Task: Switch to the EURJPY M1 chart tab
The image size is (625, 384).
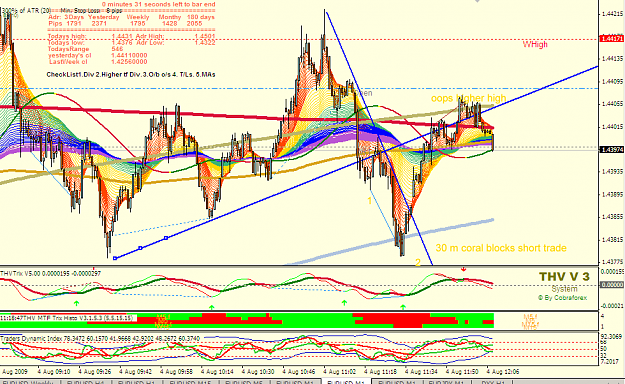Action: click(446, 382)
